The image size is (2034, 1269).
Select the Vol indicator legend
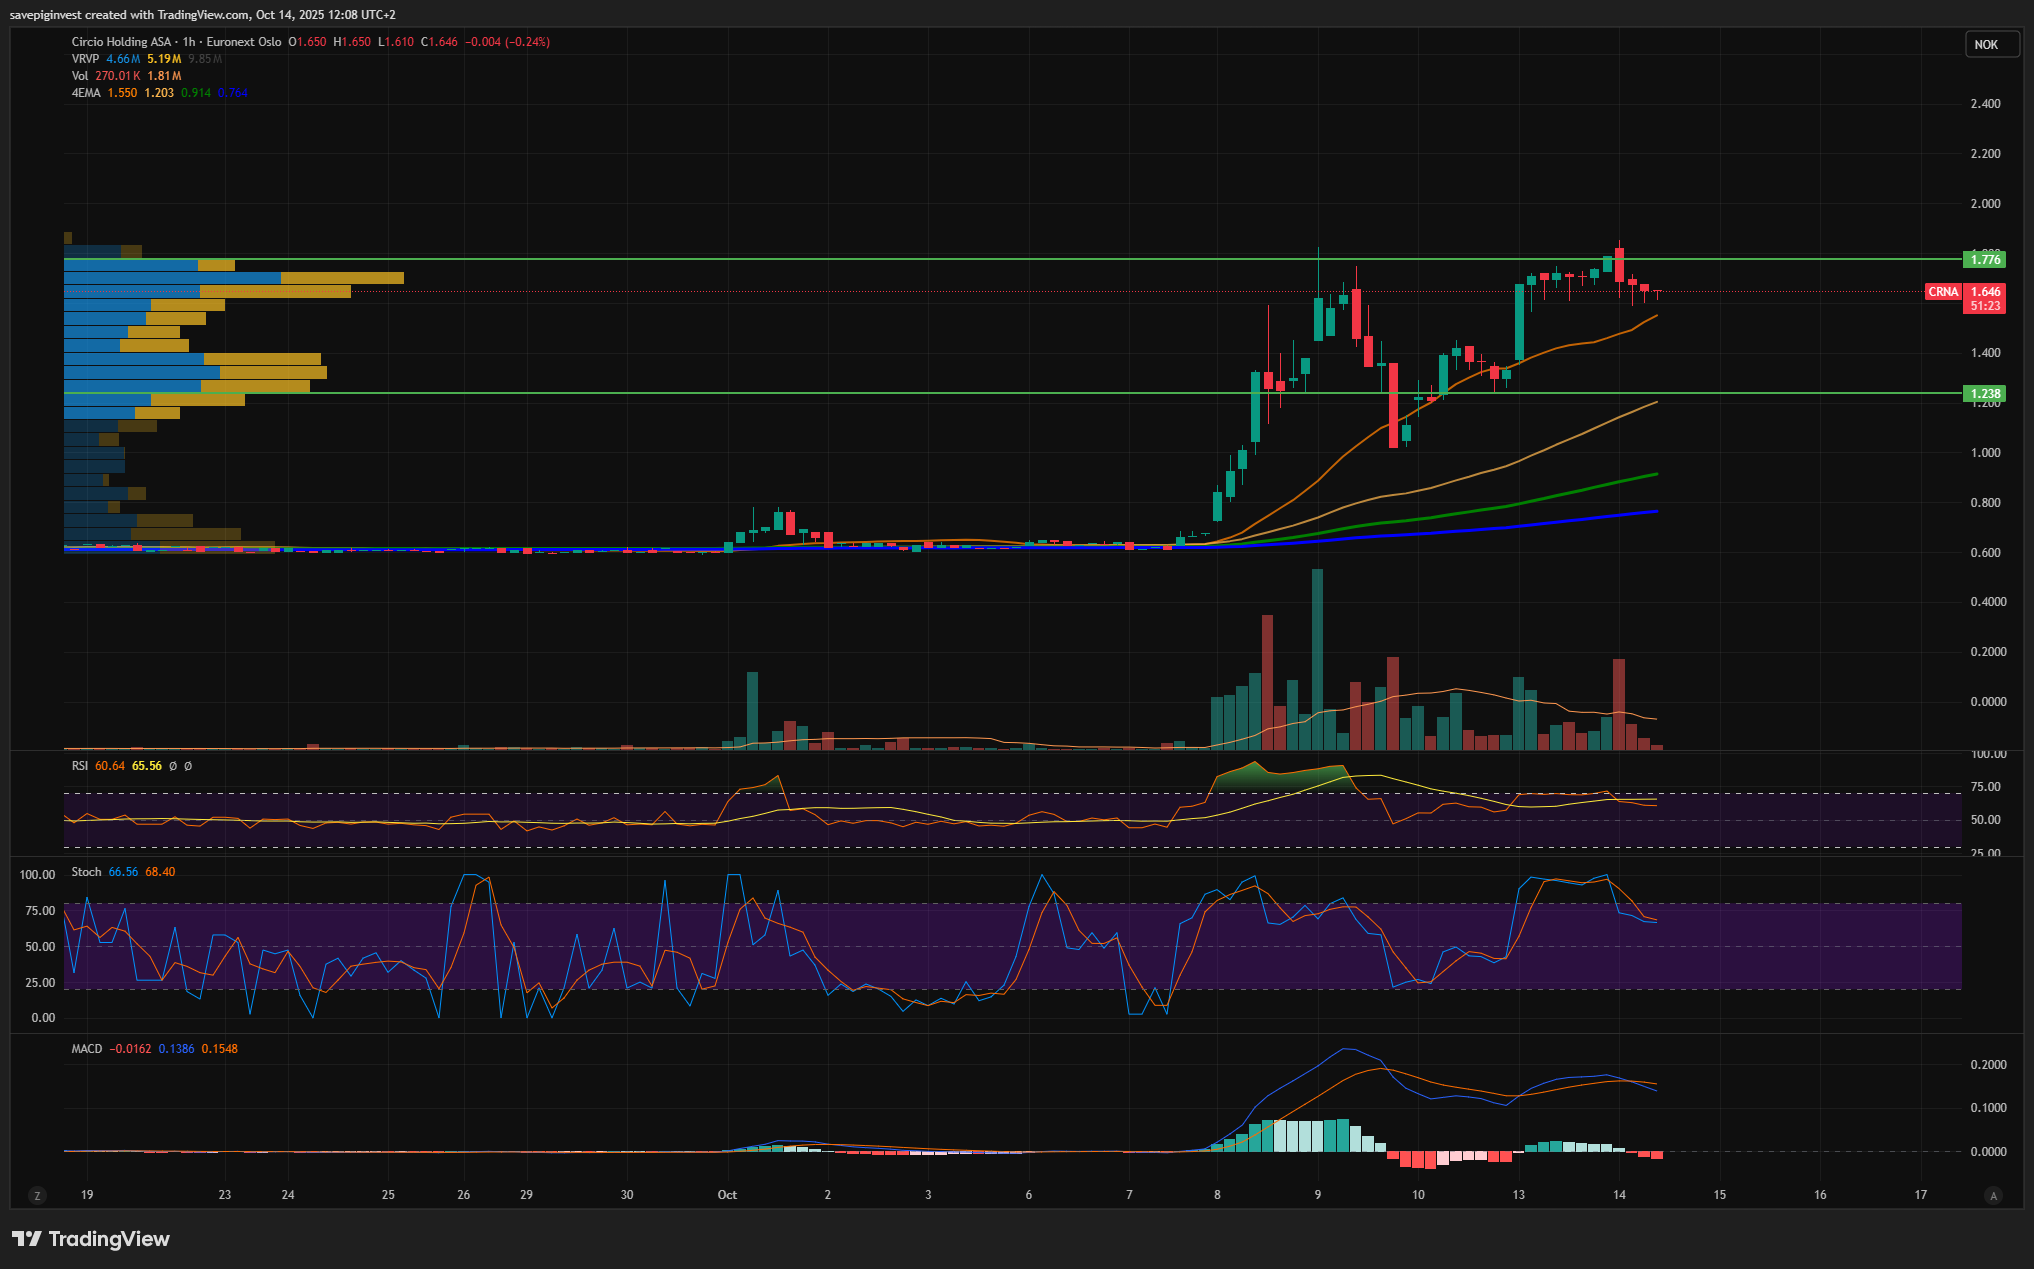[80, 76]
